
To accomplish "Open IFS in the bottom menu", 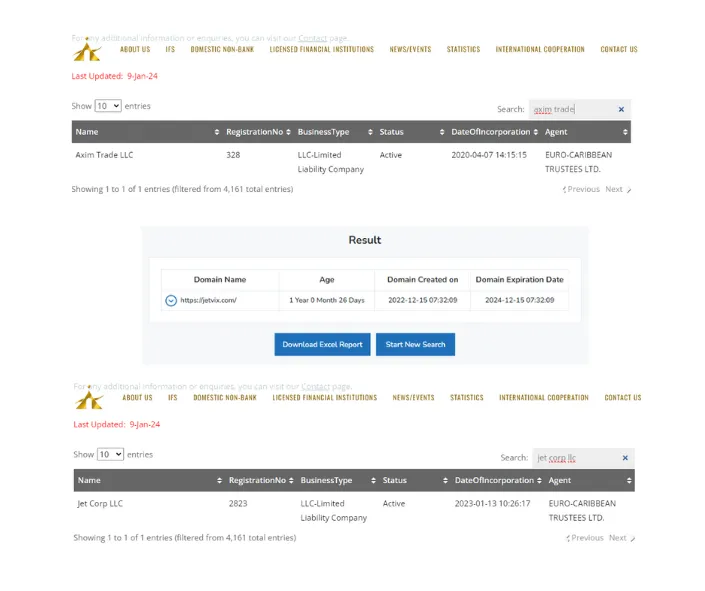I will (173, 398).
